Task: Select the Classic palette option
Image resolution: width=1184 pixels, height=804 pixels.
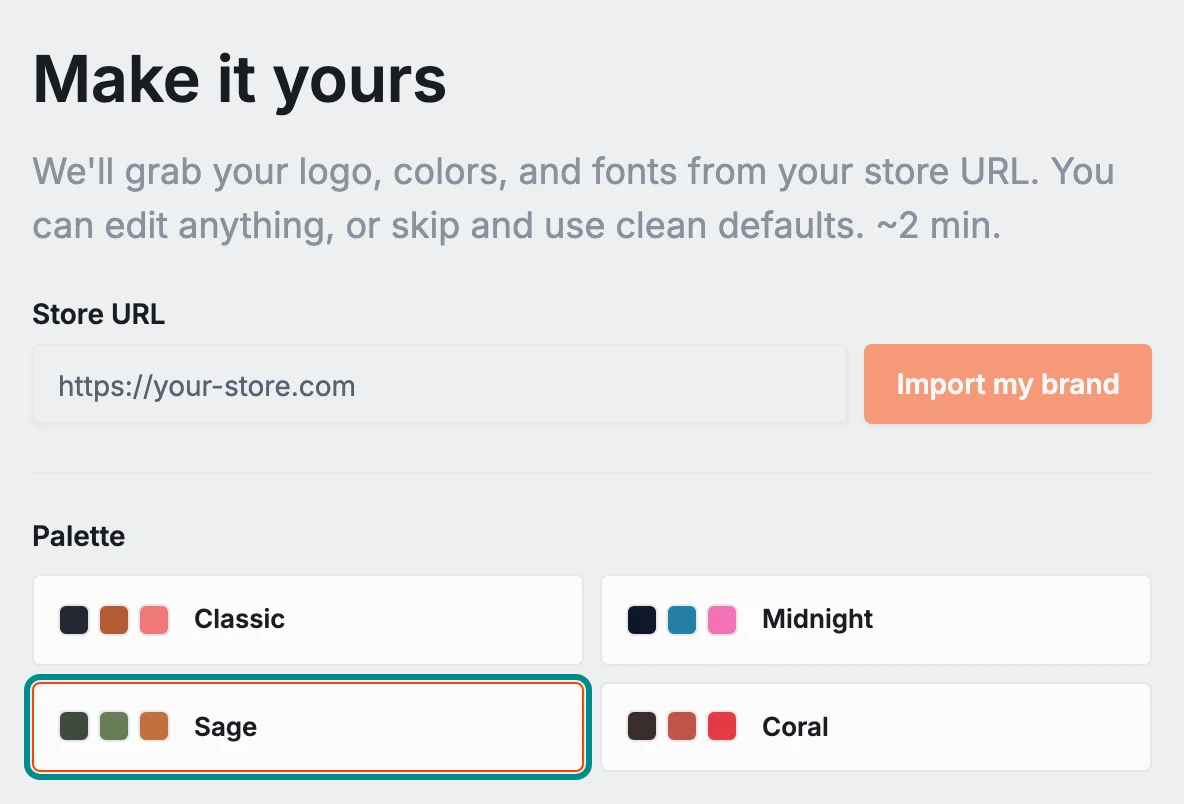Action: point(308,620)
